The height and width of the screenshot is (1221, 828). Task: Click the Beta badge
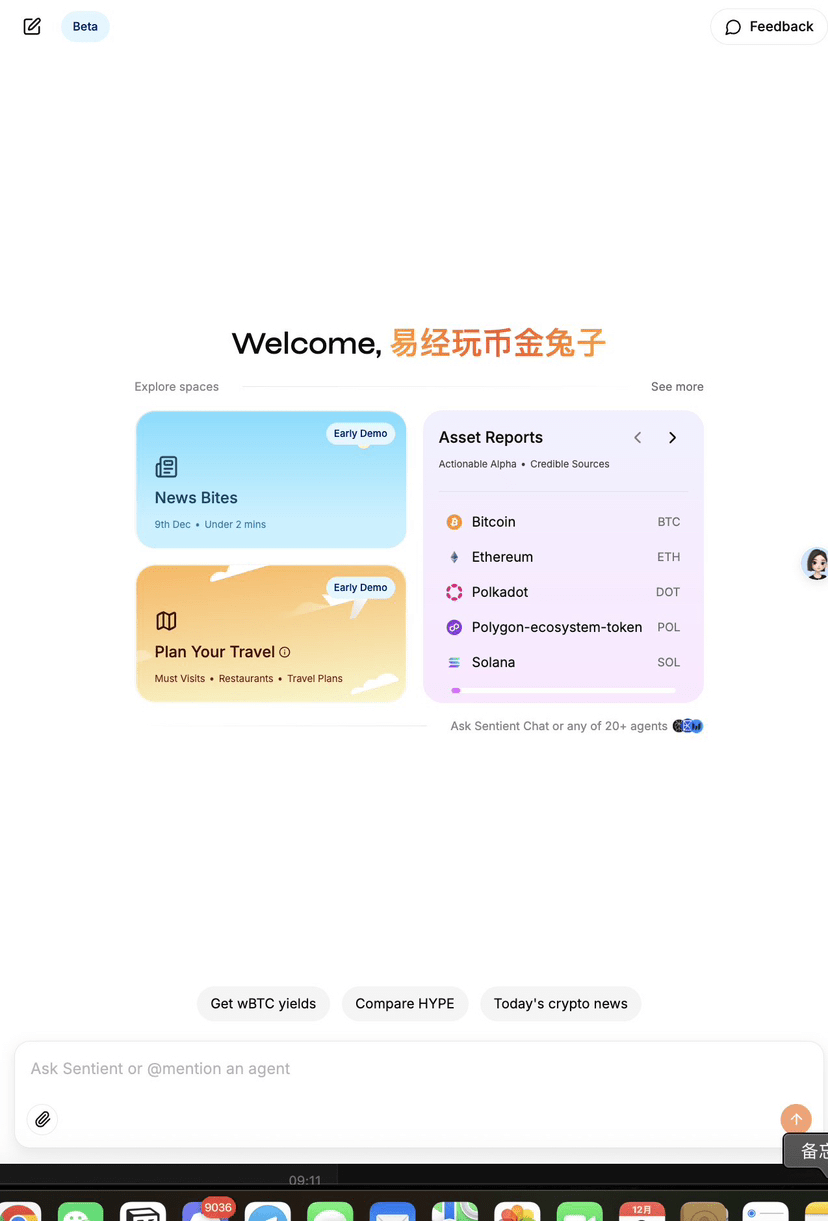coord(85,27)
